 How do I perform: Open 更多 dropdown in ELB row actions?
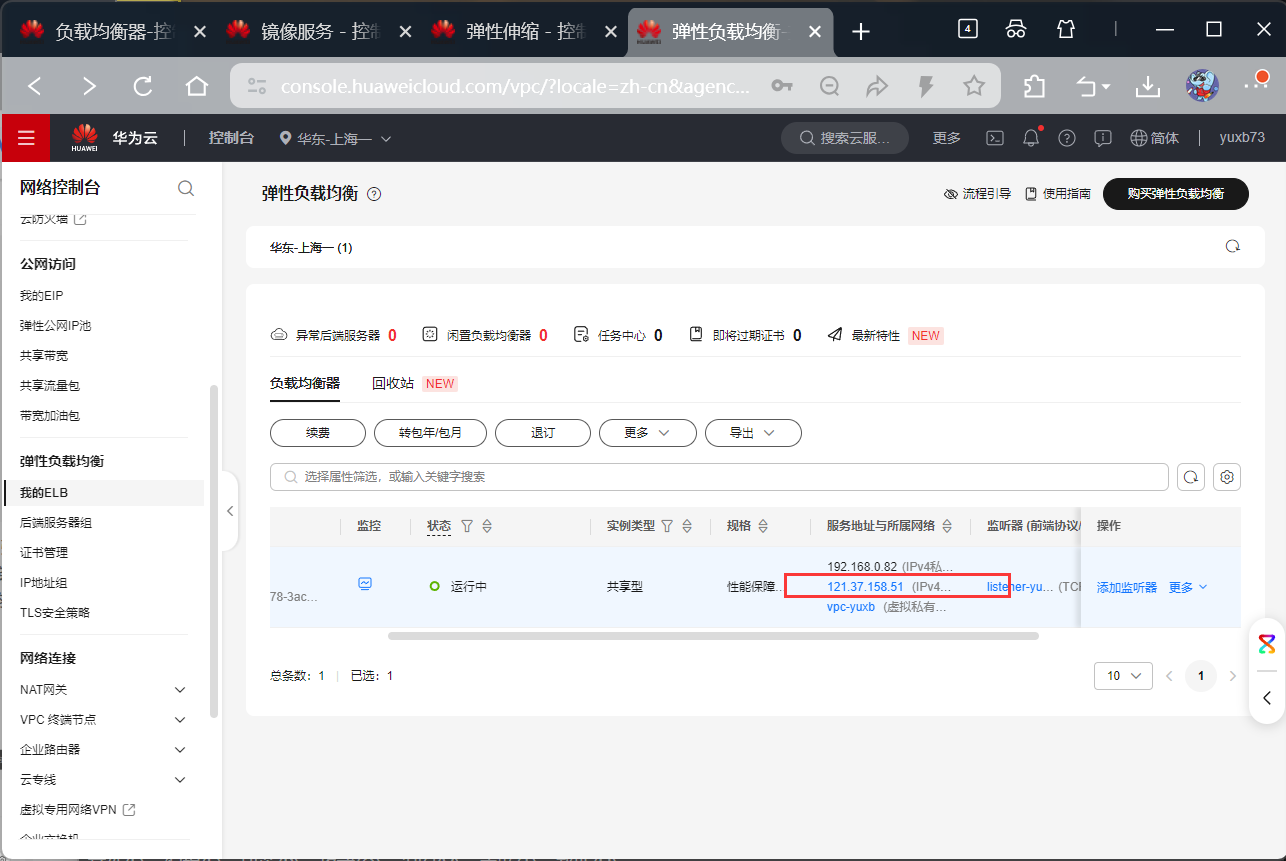pyautogui.click(x=1188, y=587)
